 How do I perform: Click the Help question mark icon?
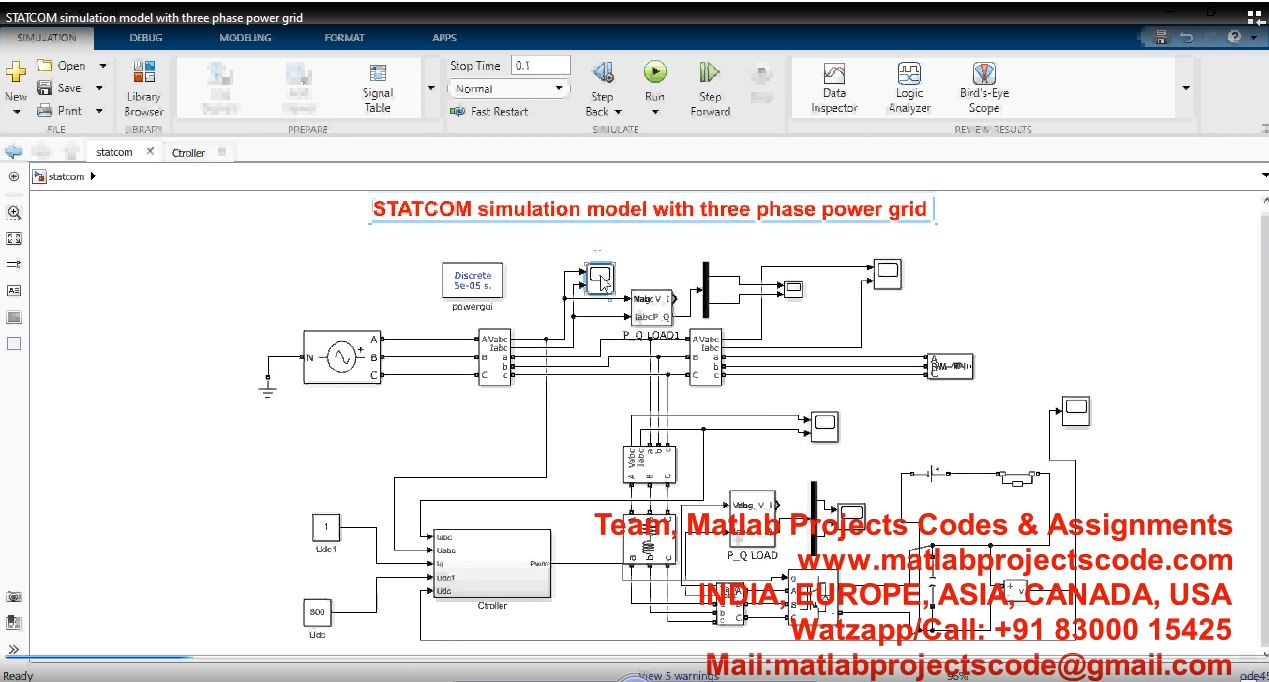1235,37
